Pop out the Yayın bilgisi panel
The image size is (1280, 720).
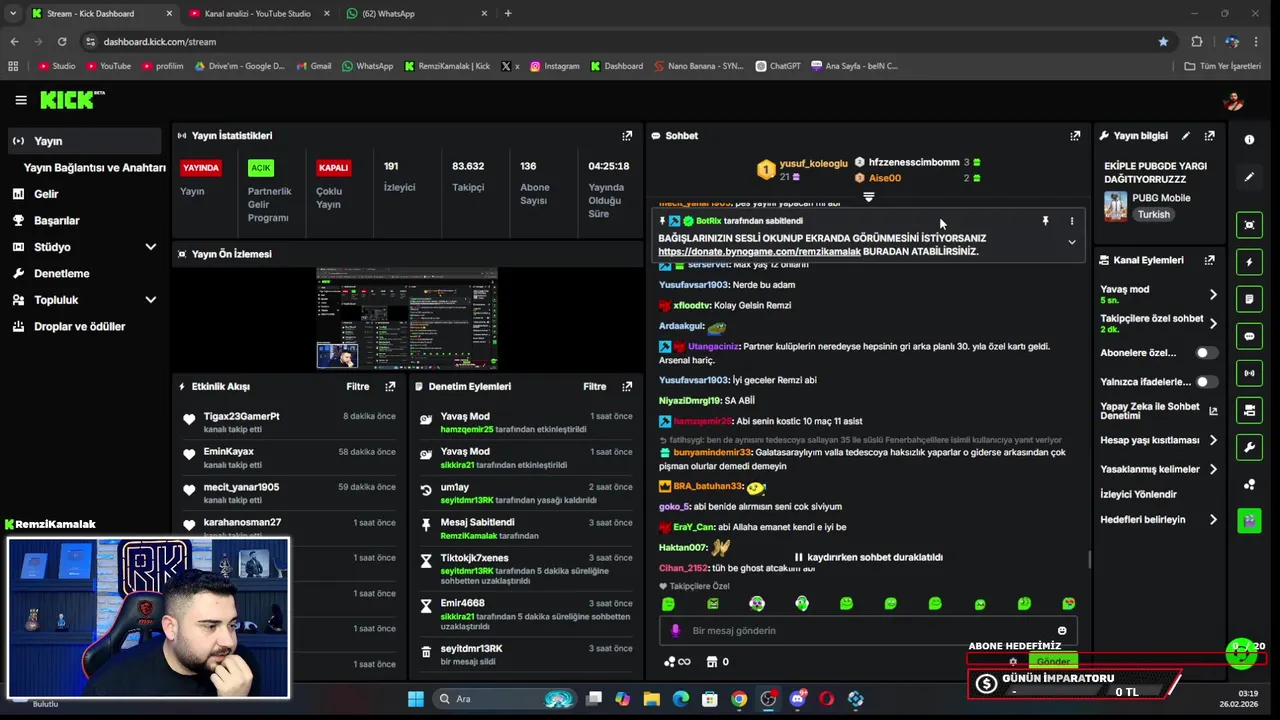tap(1209, 136)
